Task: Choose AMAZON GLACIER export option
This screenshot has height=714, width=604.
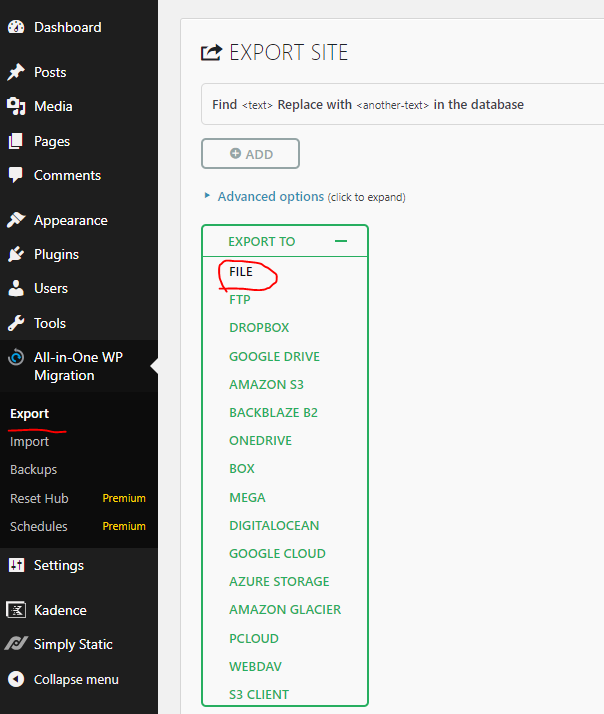Action: pos(285,609)
